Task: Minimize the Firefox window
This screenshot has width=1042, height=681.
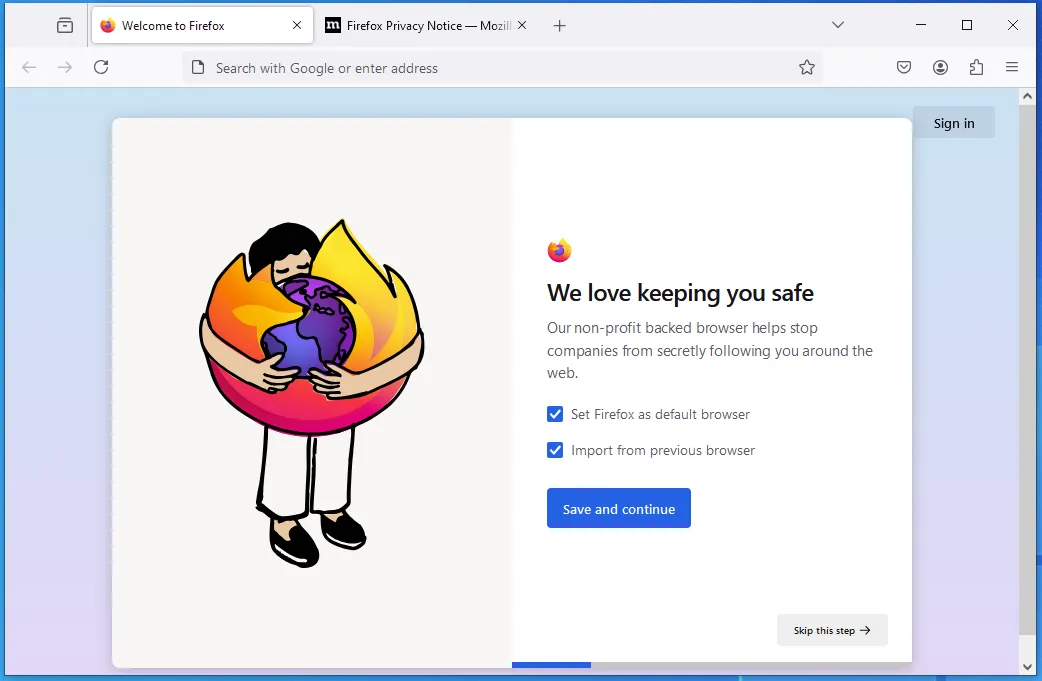Action: pyautogui.click(x=921, y=25)
